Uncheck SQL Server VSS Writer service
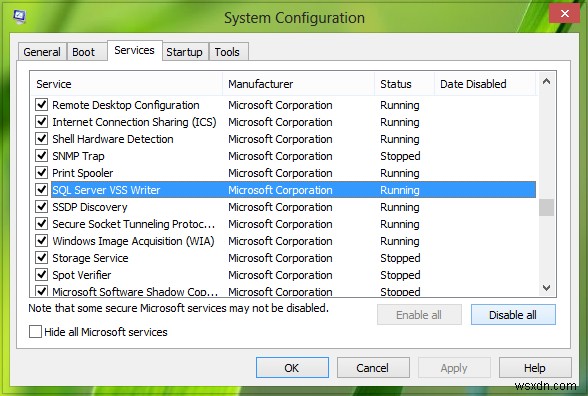 [41, 190]
